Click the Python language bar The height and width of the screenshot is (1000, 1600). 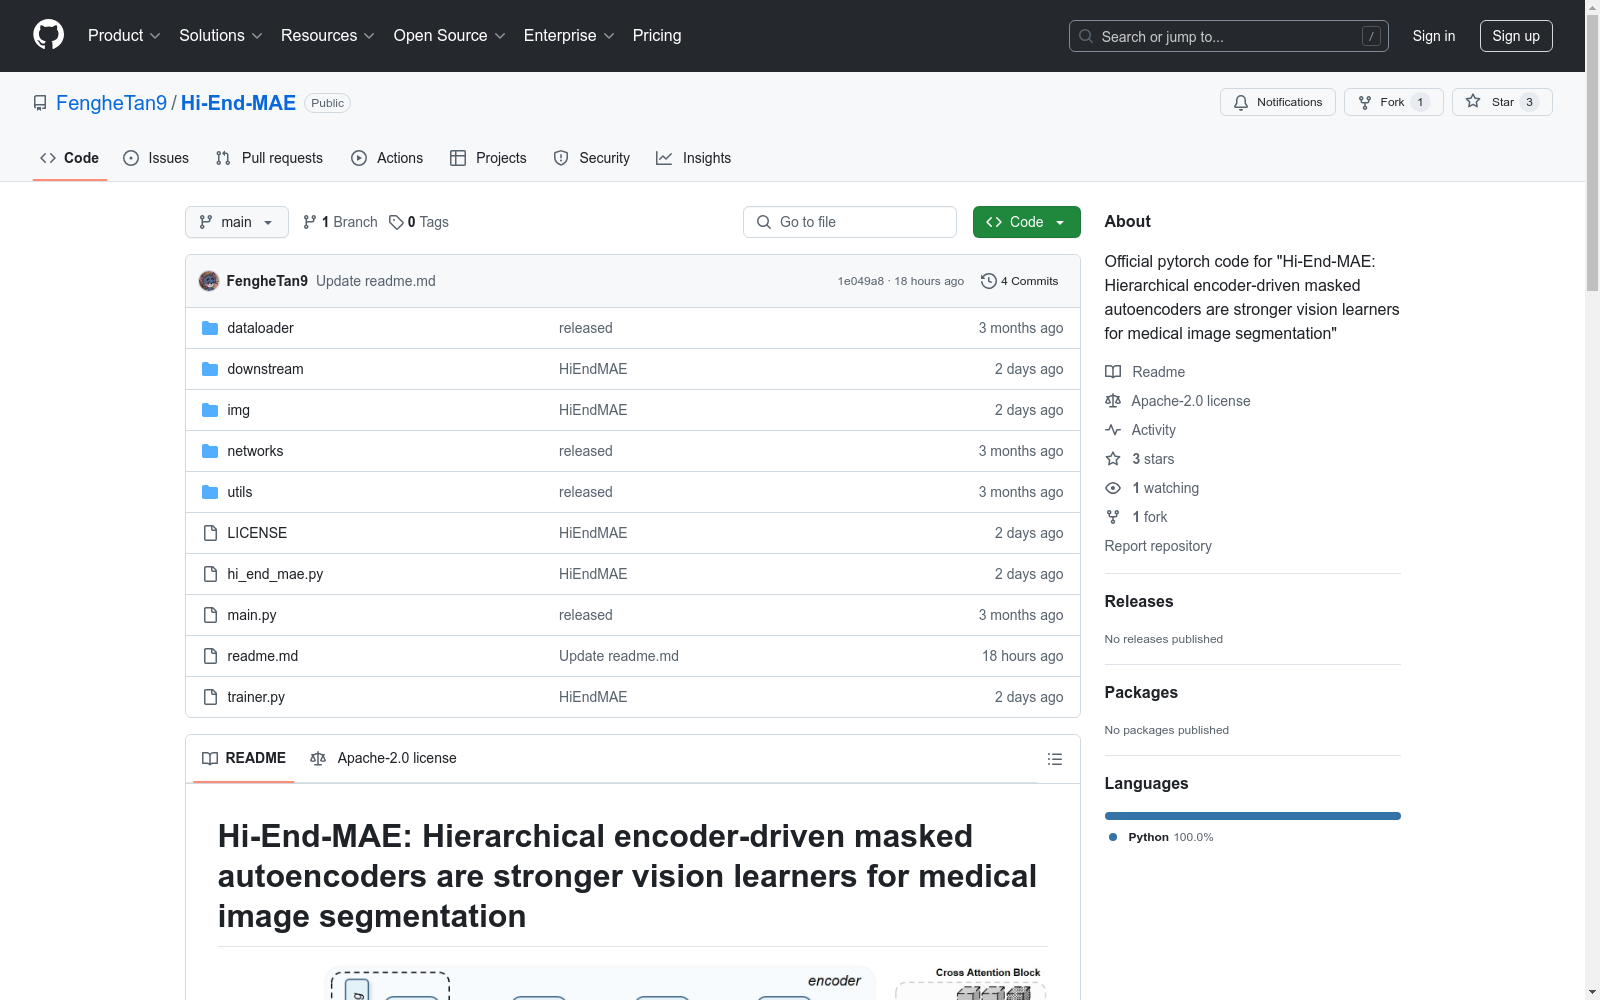(x=1252, y=816)
